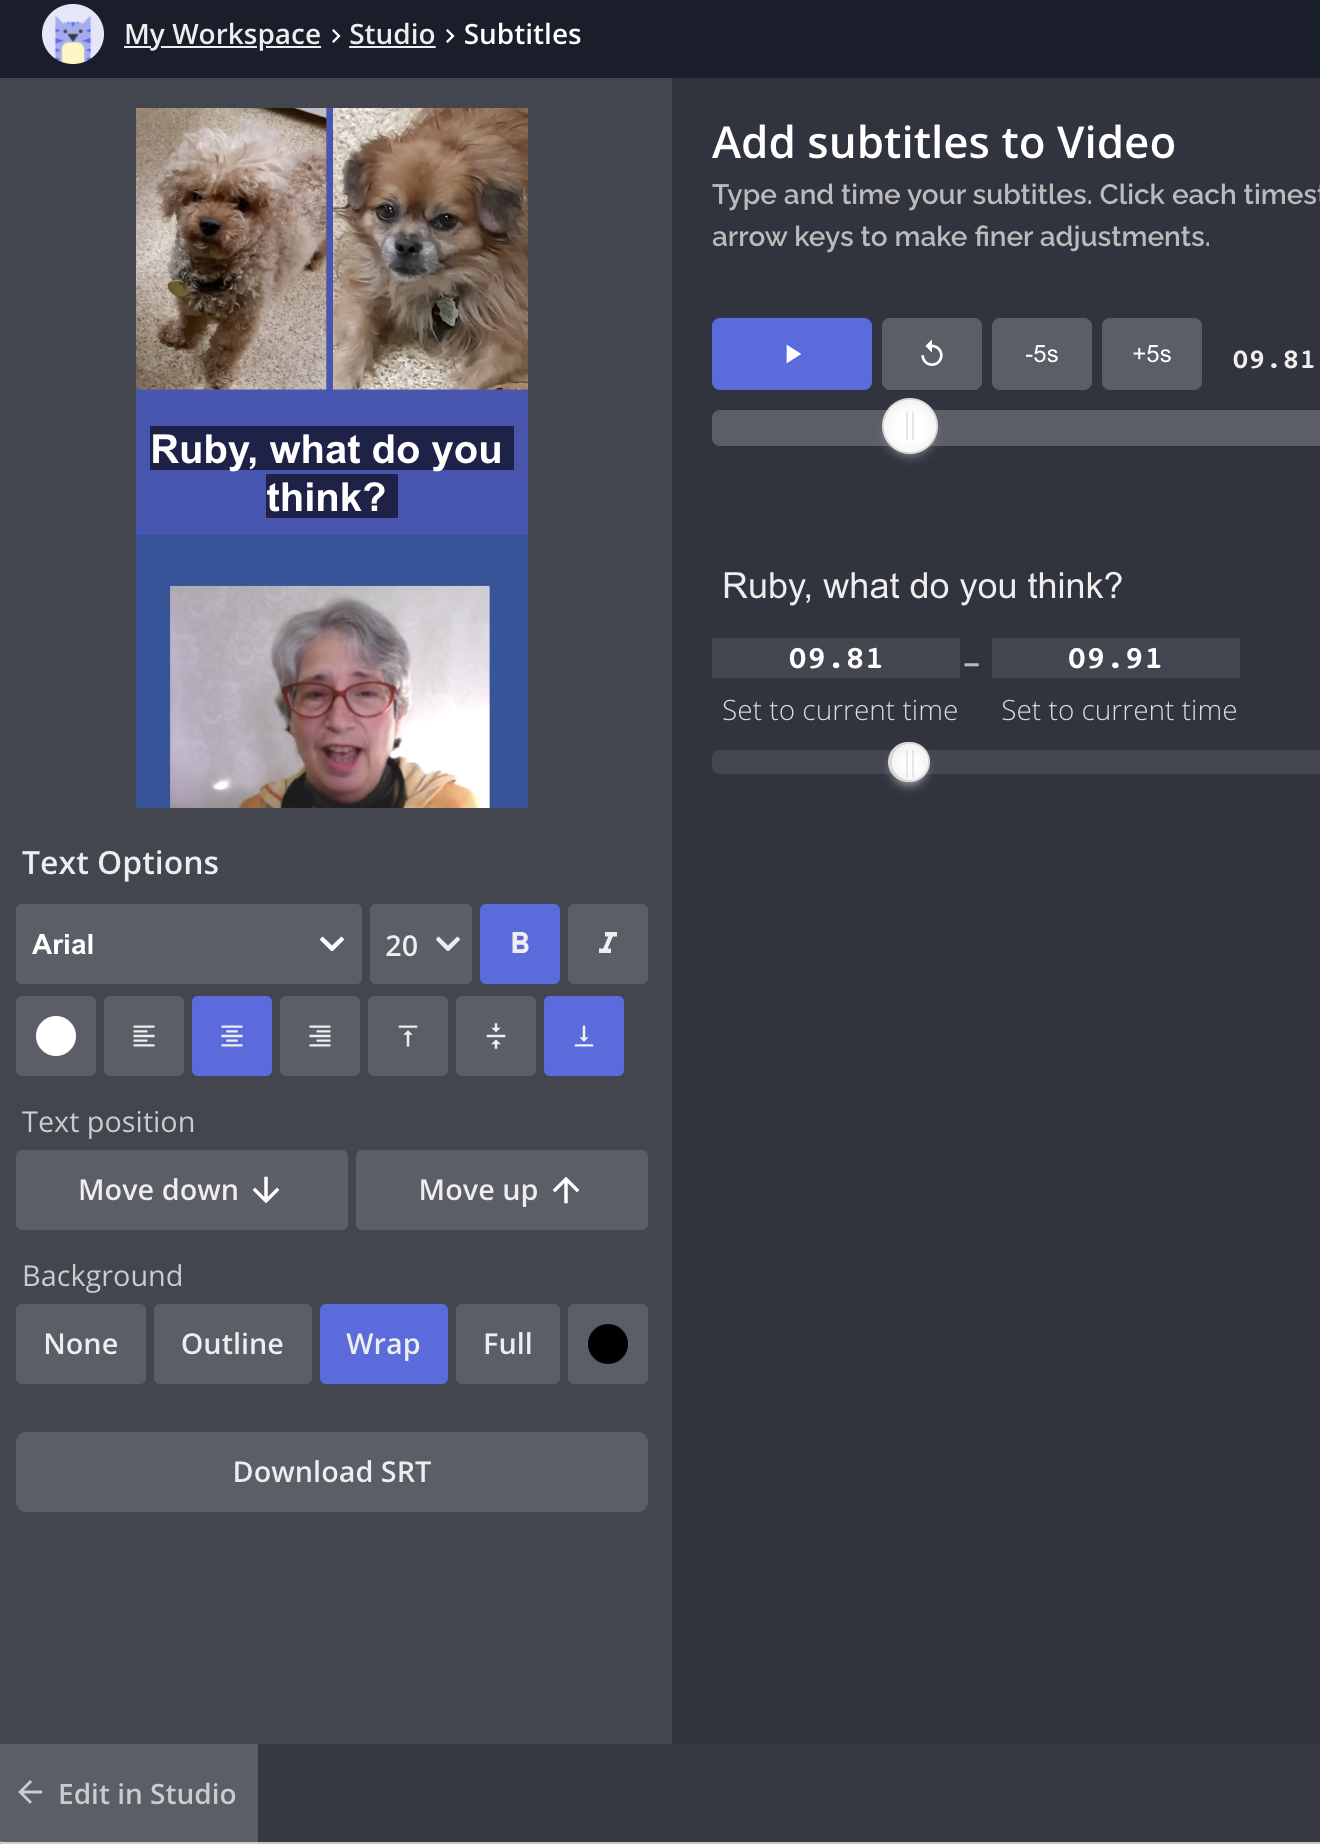Screen dimensions: 1320x1844
Task: Toggle italic text formatting
Action: pos(608,944)
